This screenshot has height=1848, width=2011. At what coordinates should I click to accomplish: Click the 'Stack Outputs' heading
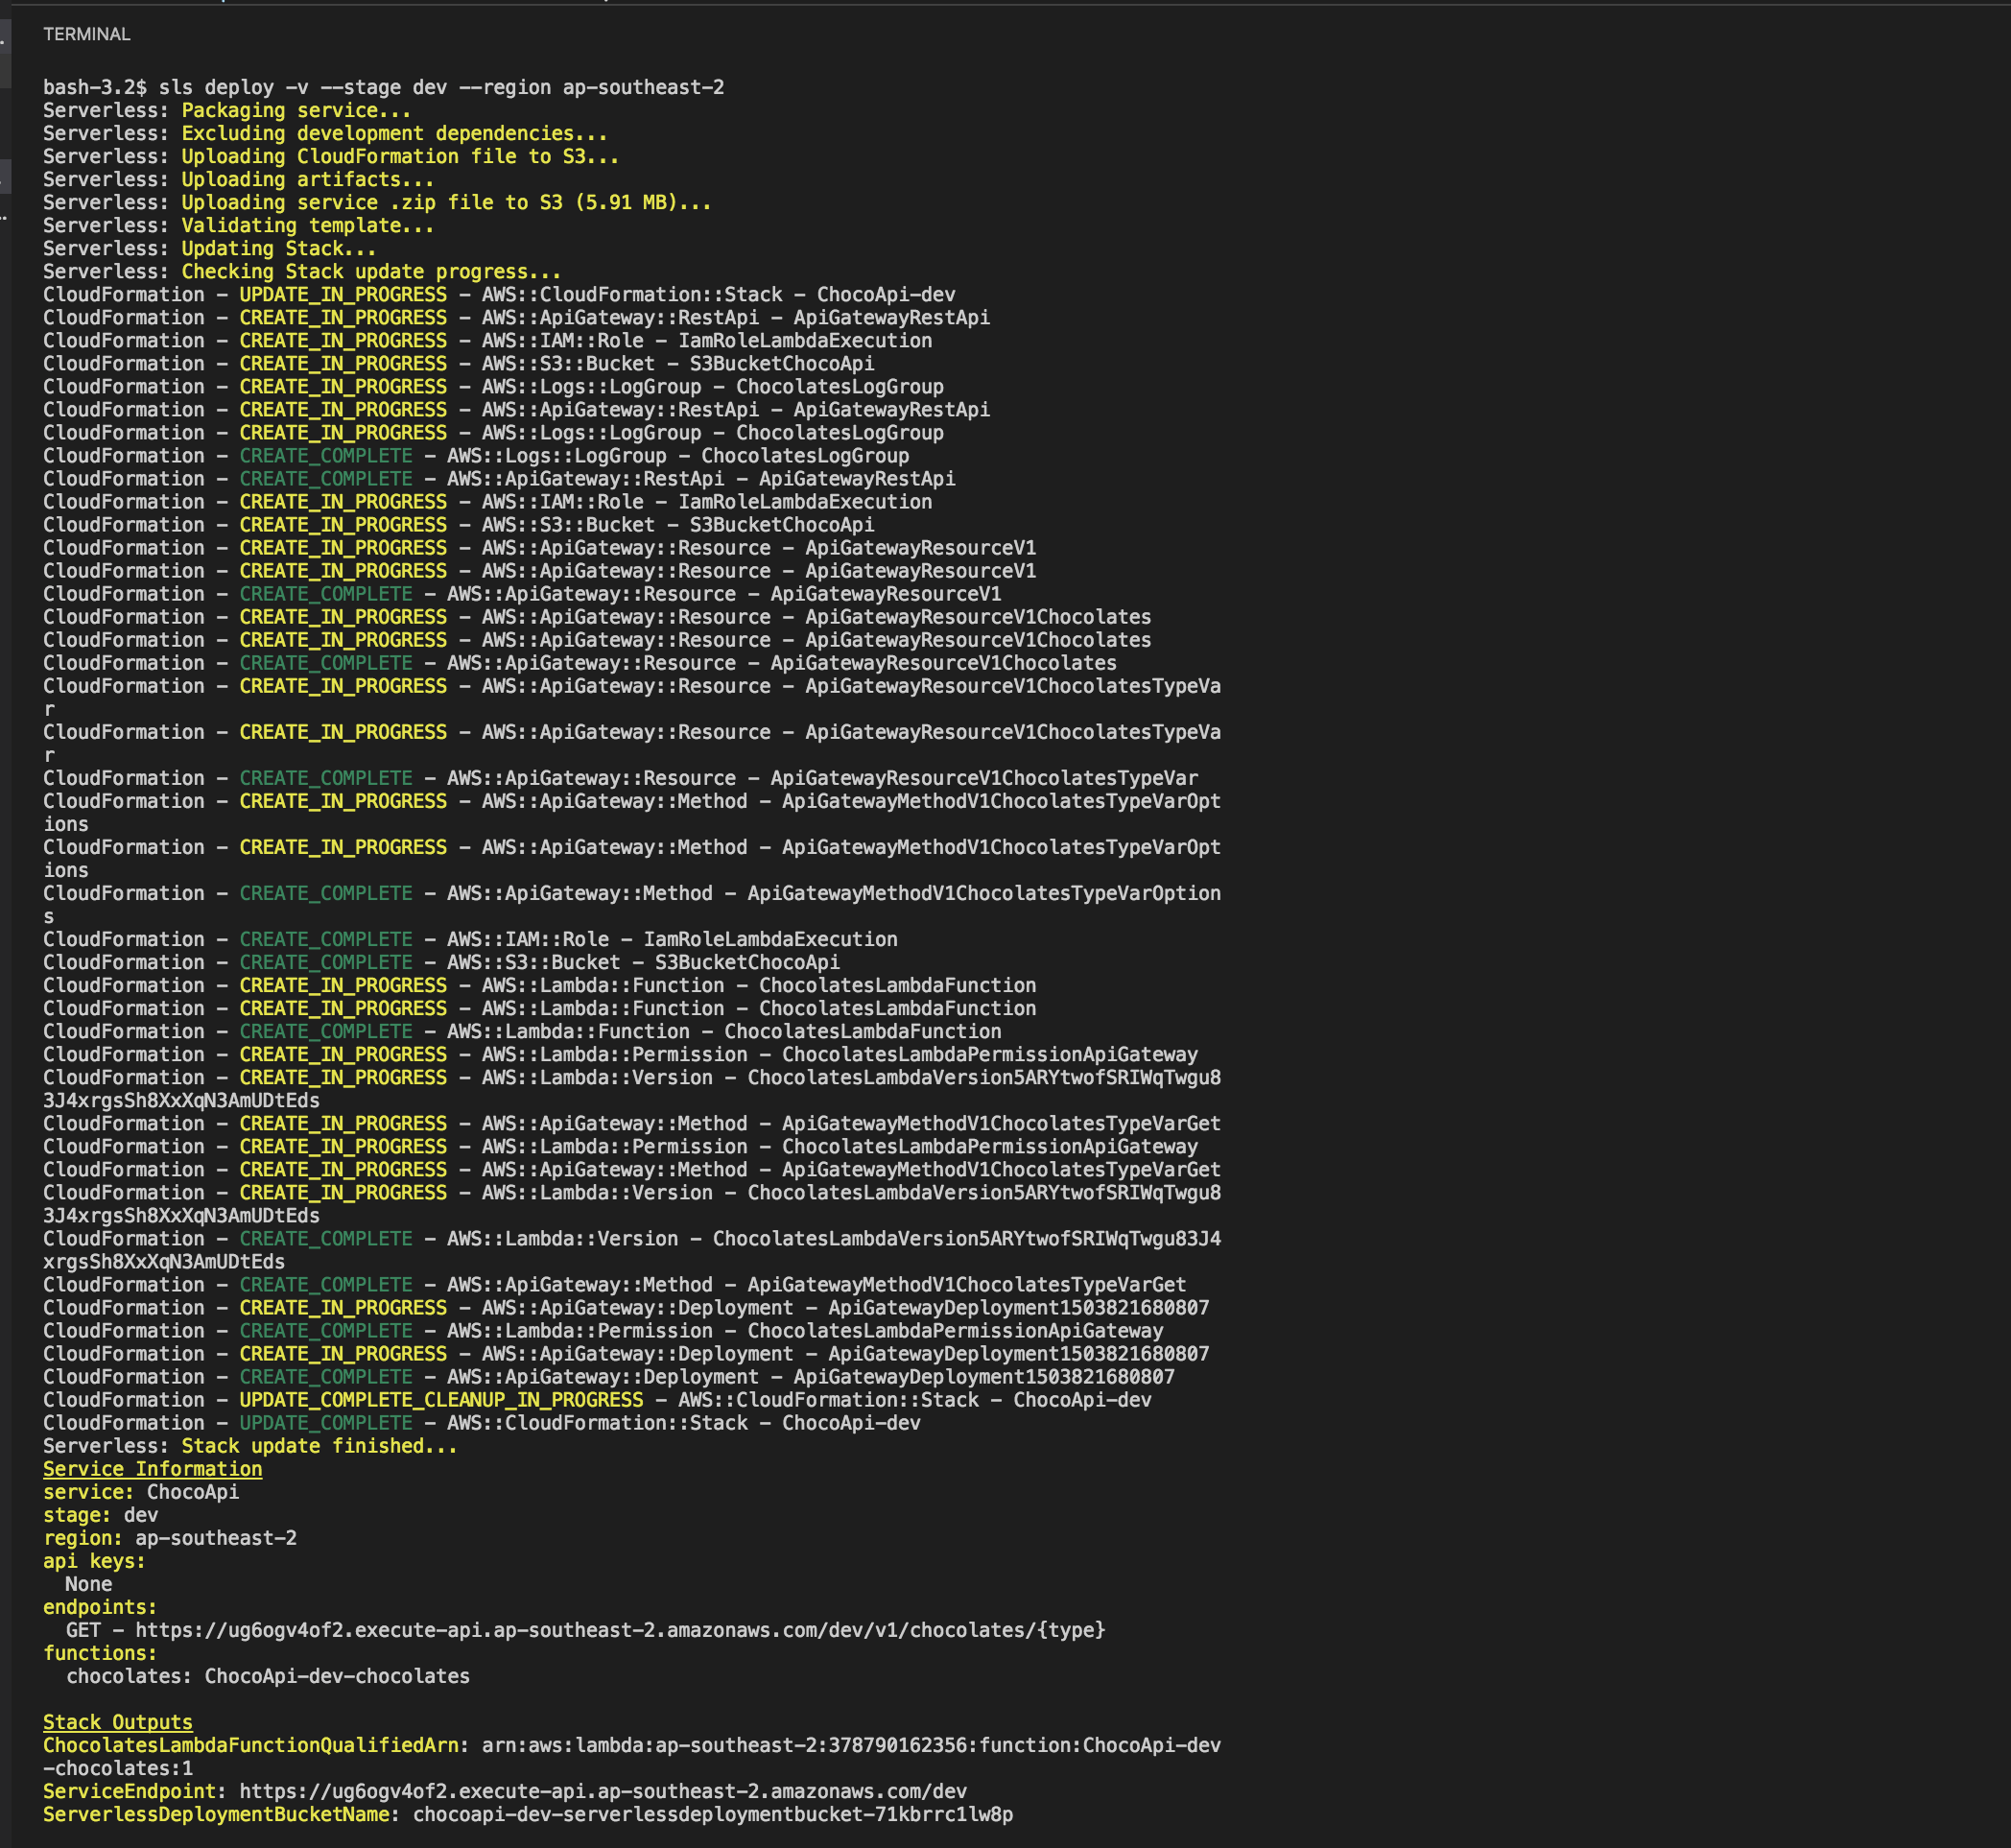pos(118,1720)
